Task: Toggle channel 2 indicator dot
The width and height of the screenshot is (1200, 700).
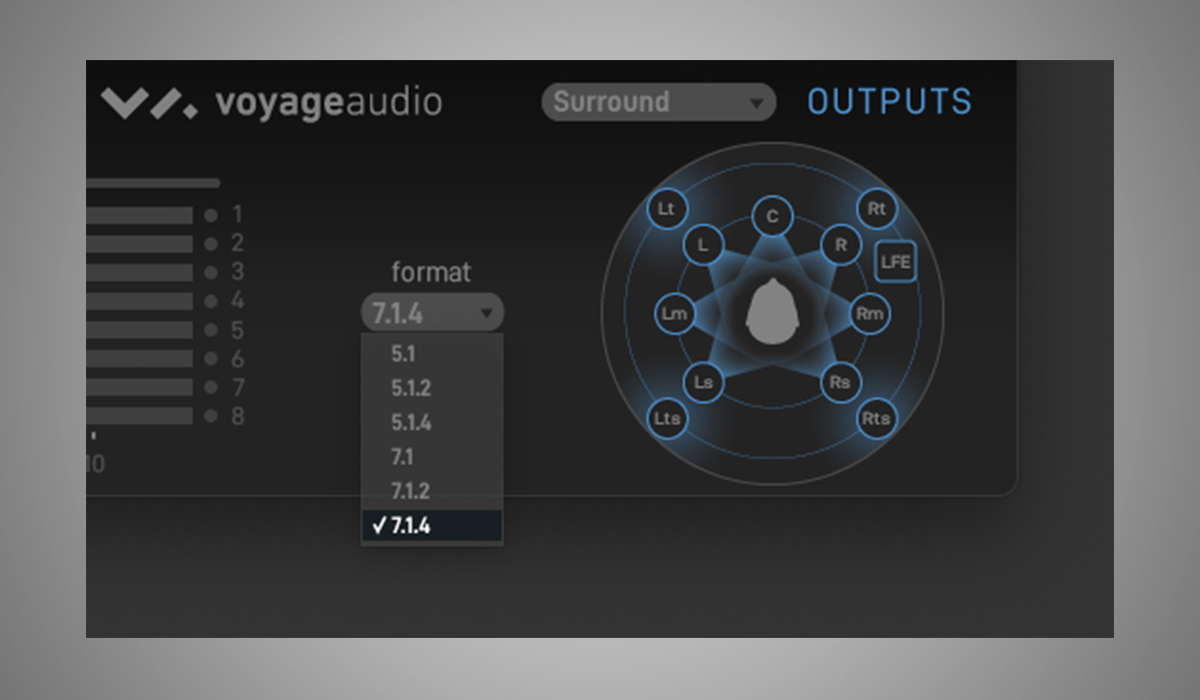Action: 211,244
